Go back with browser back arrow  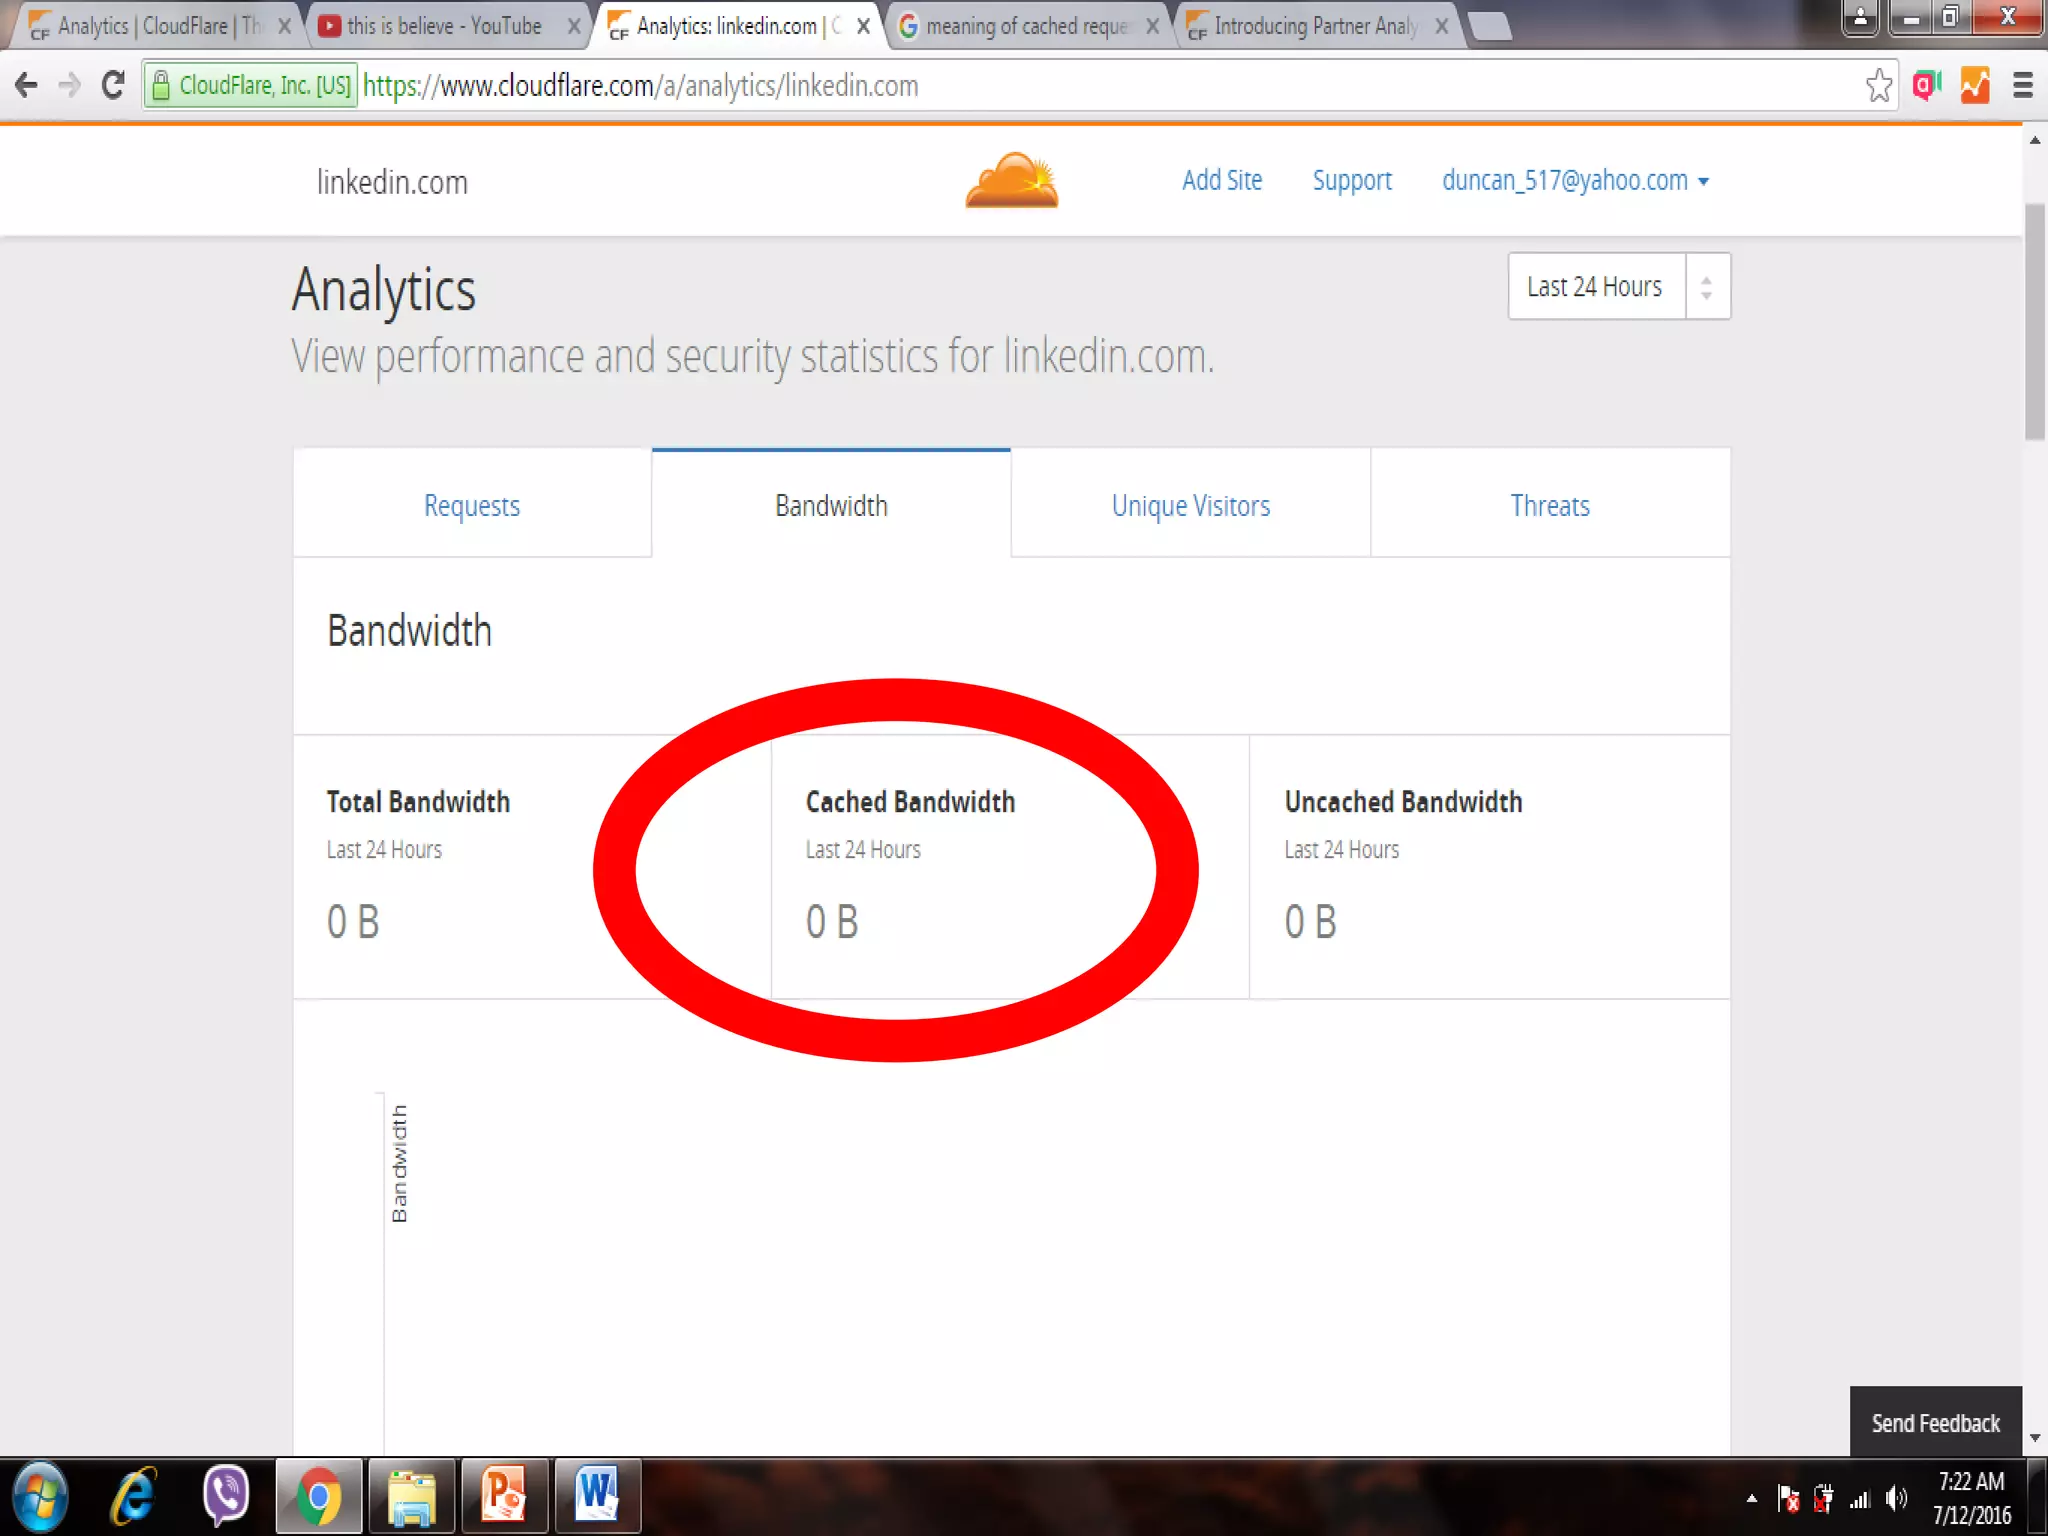[27, 86]
